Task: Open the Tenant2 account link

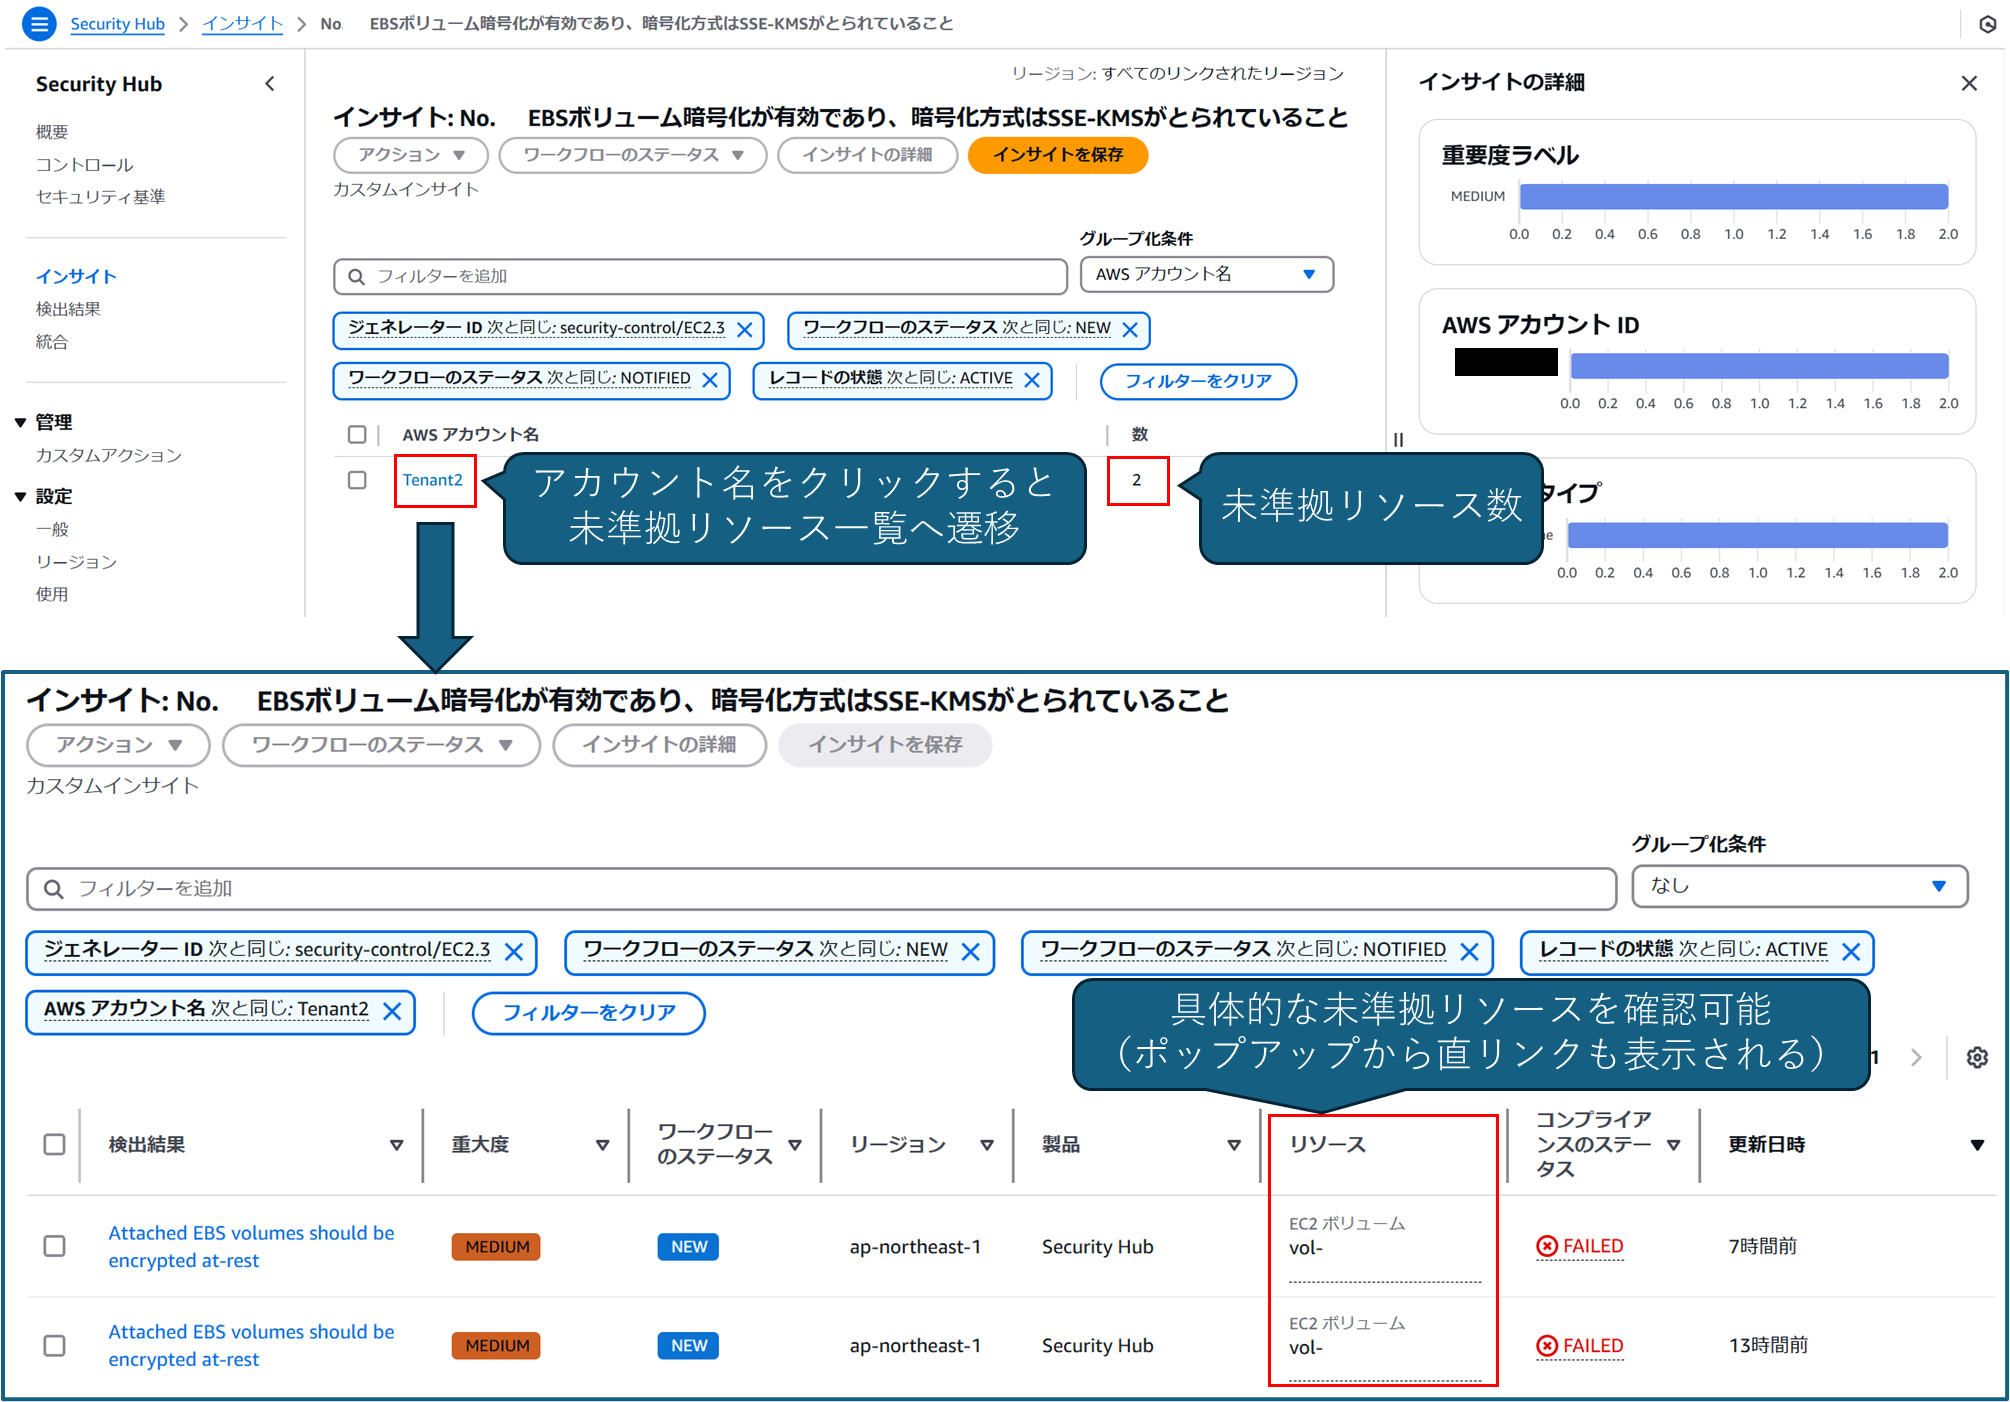Action: point(433,480)
